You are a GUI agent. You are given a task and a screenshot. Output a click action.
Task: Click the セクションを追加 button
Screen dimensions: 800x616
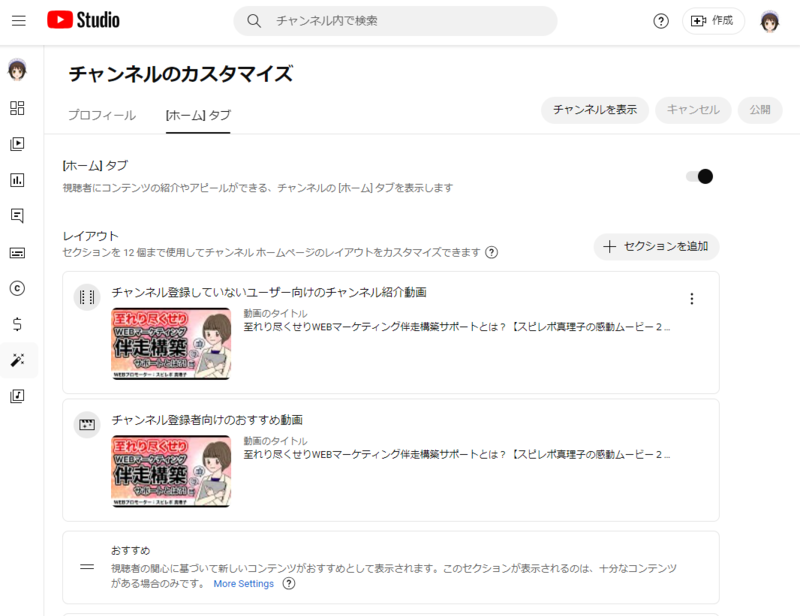656,246
